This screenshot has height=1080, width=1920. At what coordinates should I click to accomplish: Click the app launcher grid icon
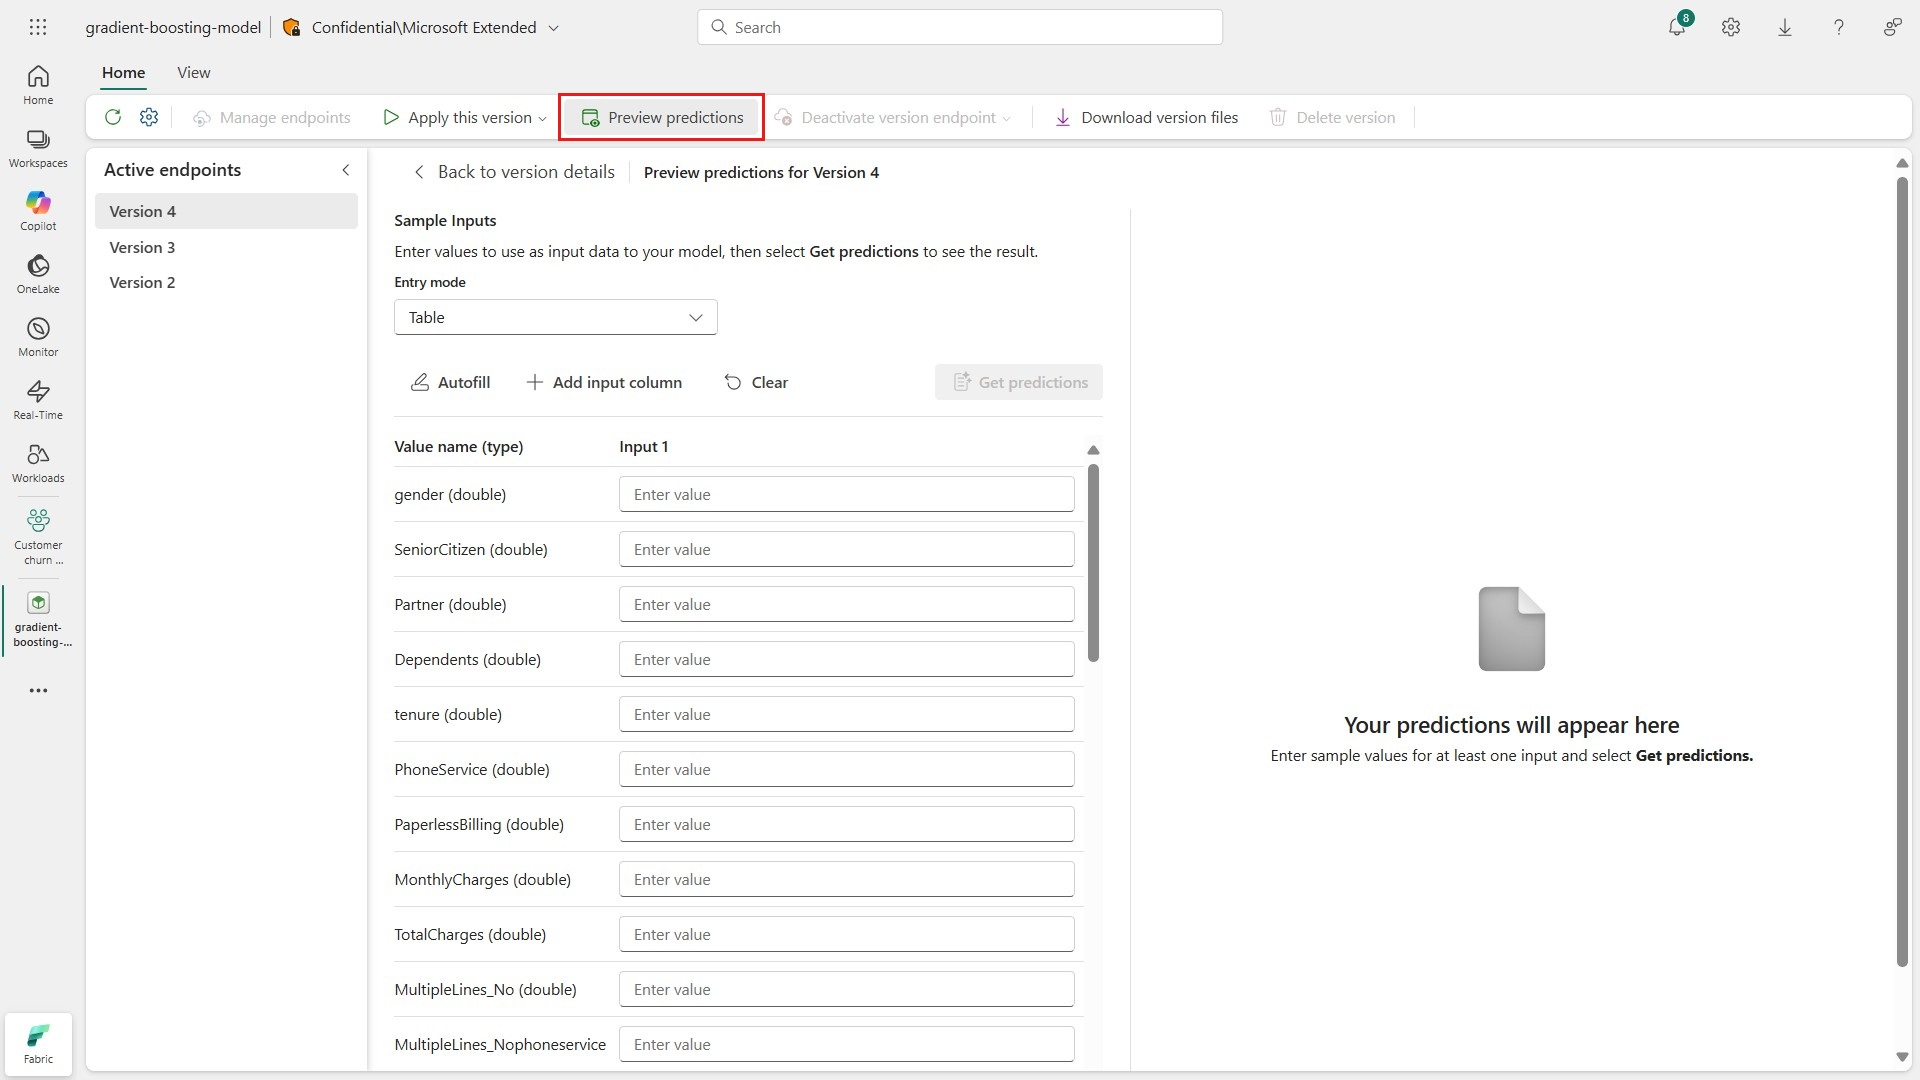pyautogui.click(x=38, y=27)
